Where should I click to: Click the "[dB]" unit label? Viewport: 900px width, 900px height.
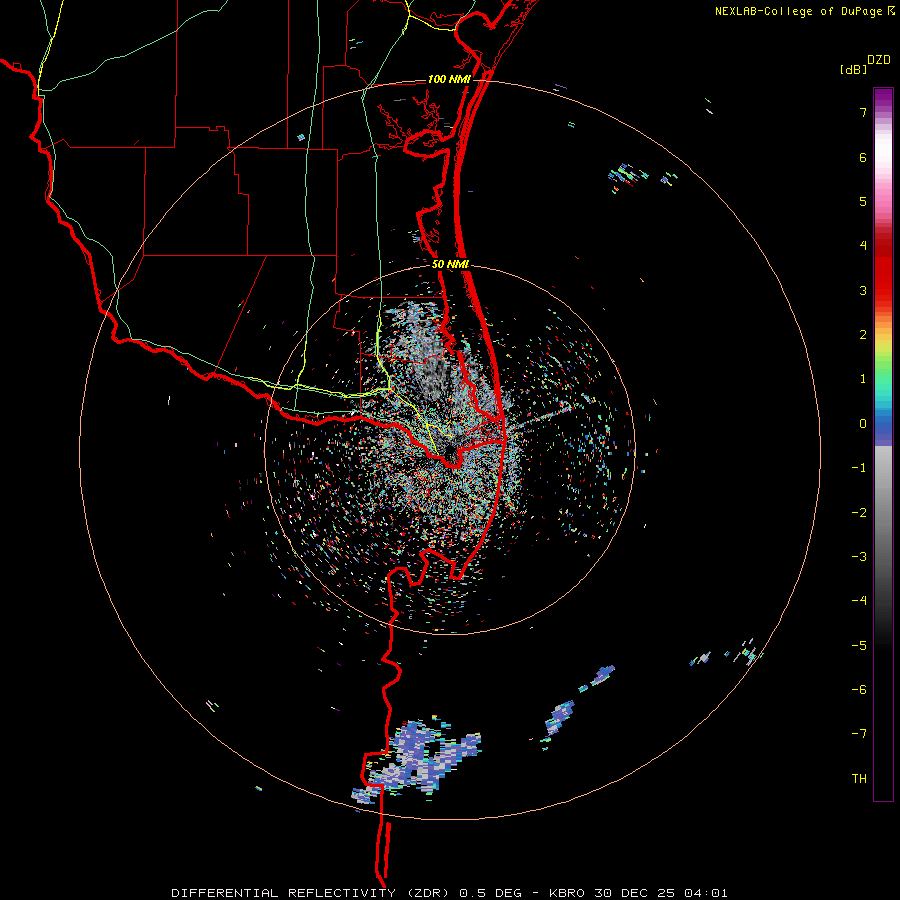click(x=854, y=69)
